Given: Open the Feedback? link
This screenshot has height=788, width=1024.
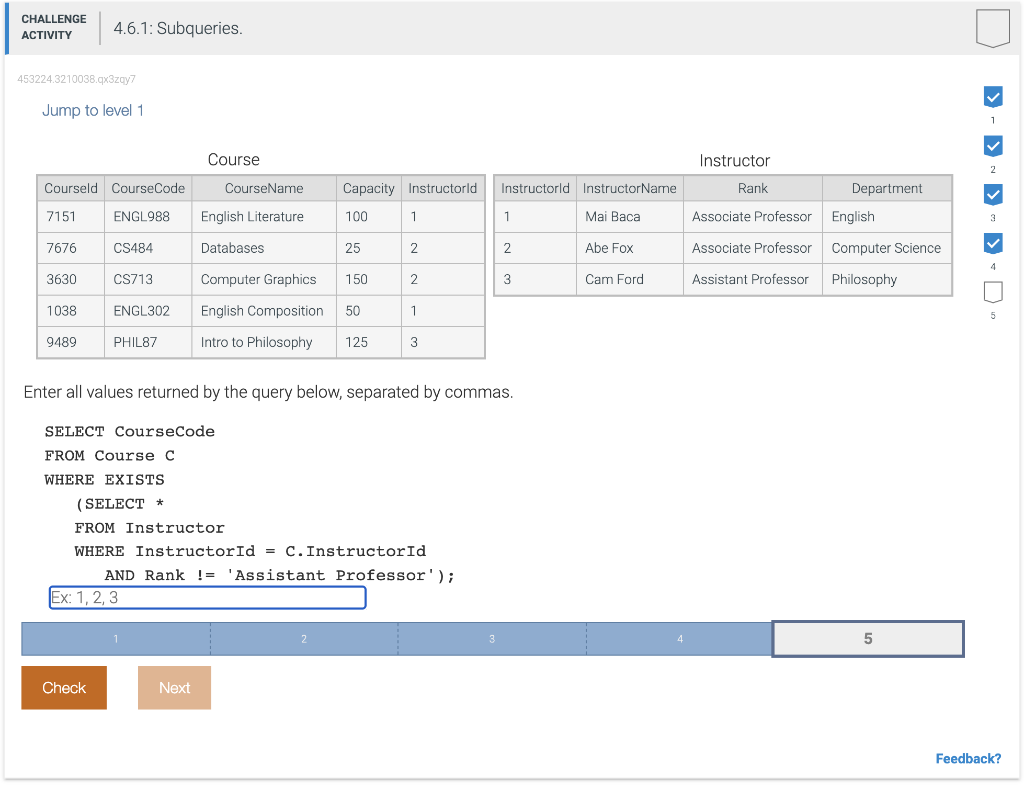Looking at the screenshot, I should point(968,759).
